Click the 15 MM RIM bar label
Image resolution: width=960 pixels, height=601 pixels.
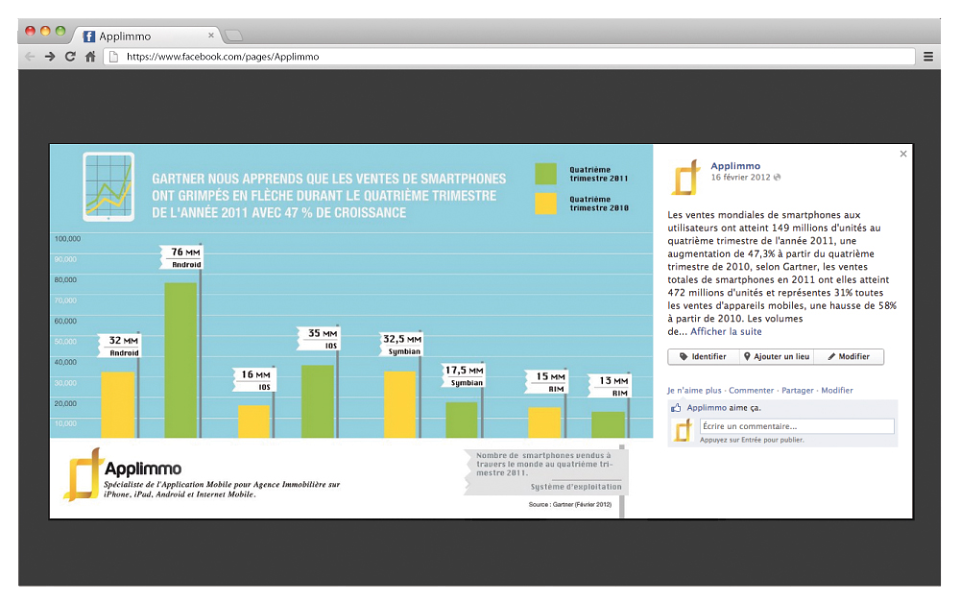pos(547,382)
